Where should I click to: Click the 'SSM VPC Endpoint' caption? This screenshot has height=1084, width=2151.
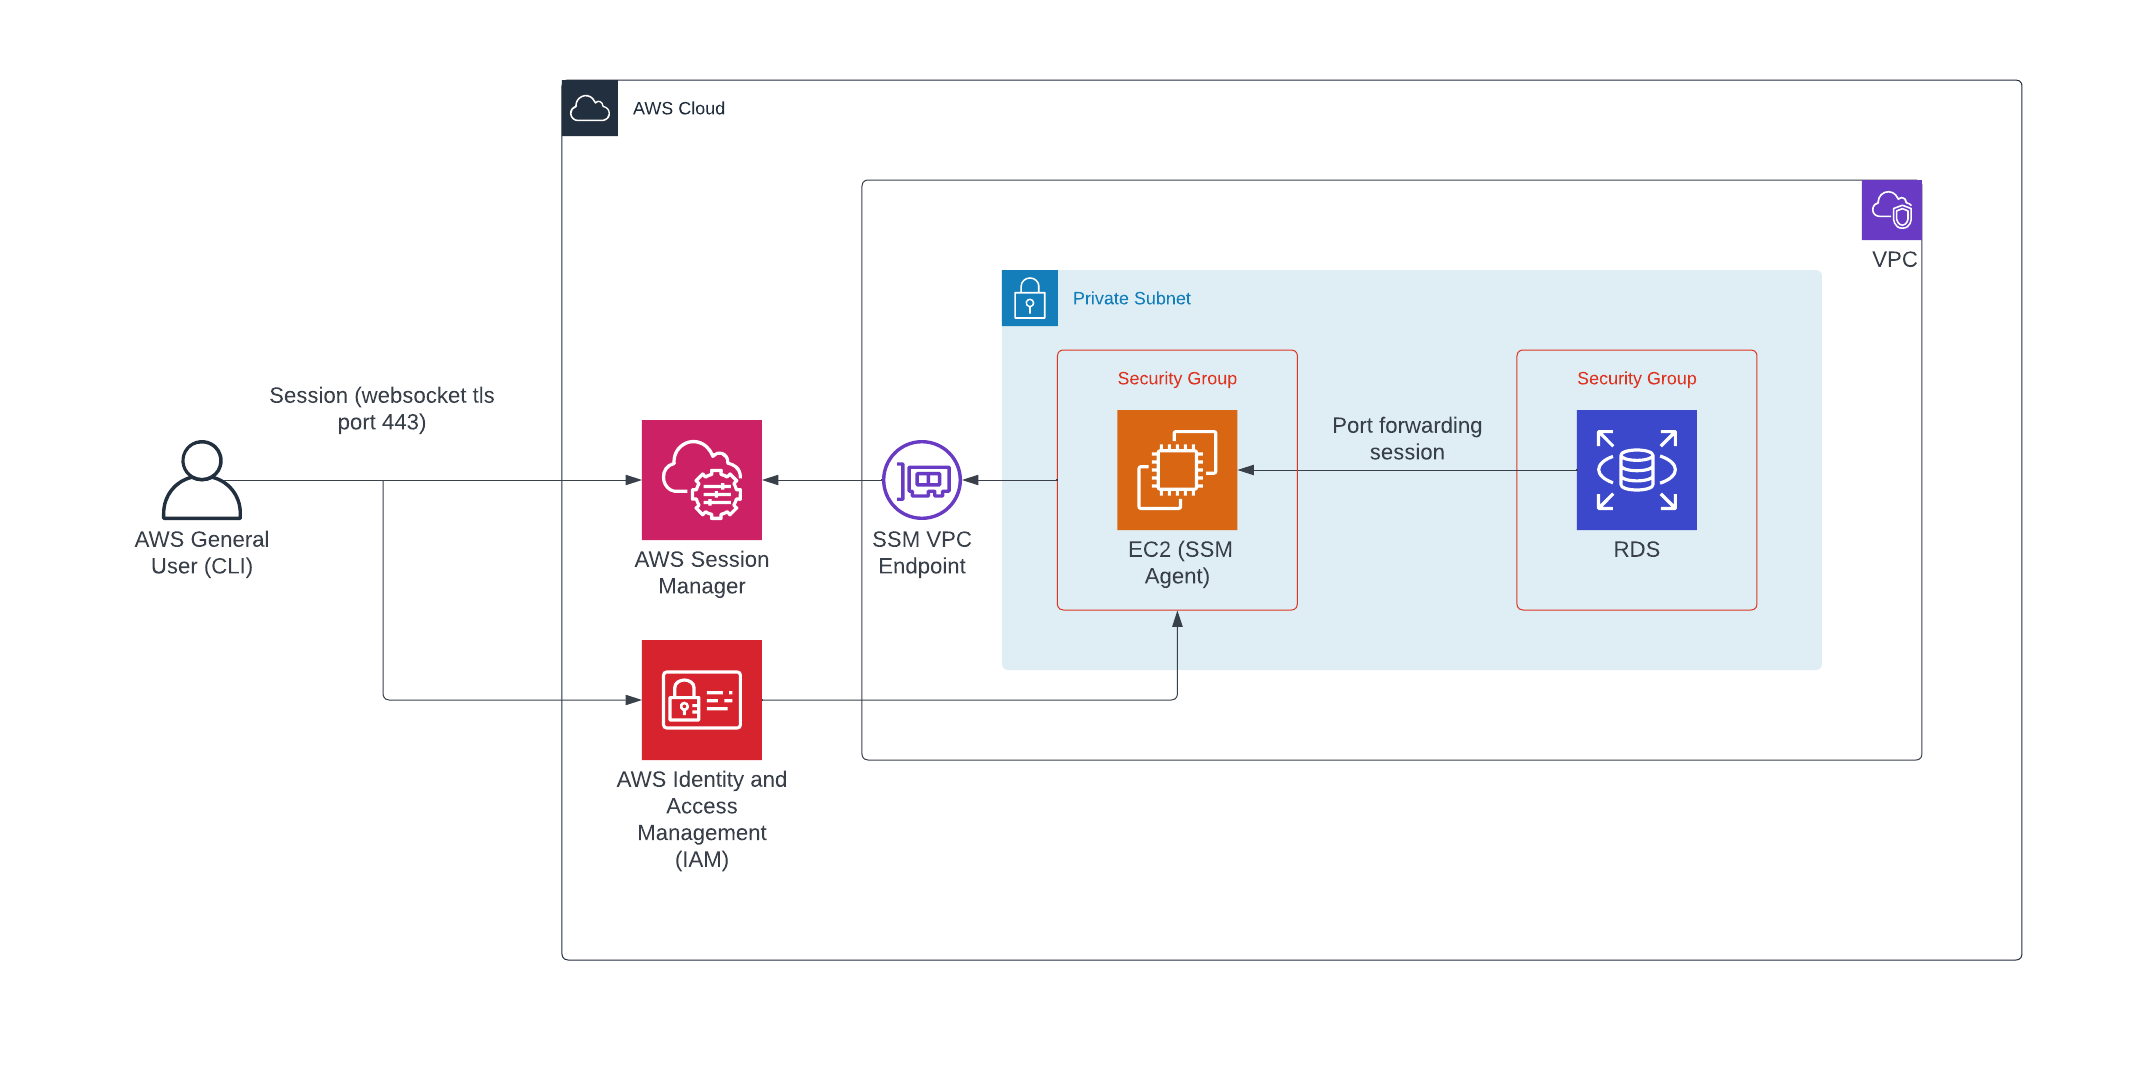point(922,553)
